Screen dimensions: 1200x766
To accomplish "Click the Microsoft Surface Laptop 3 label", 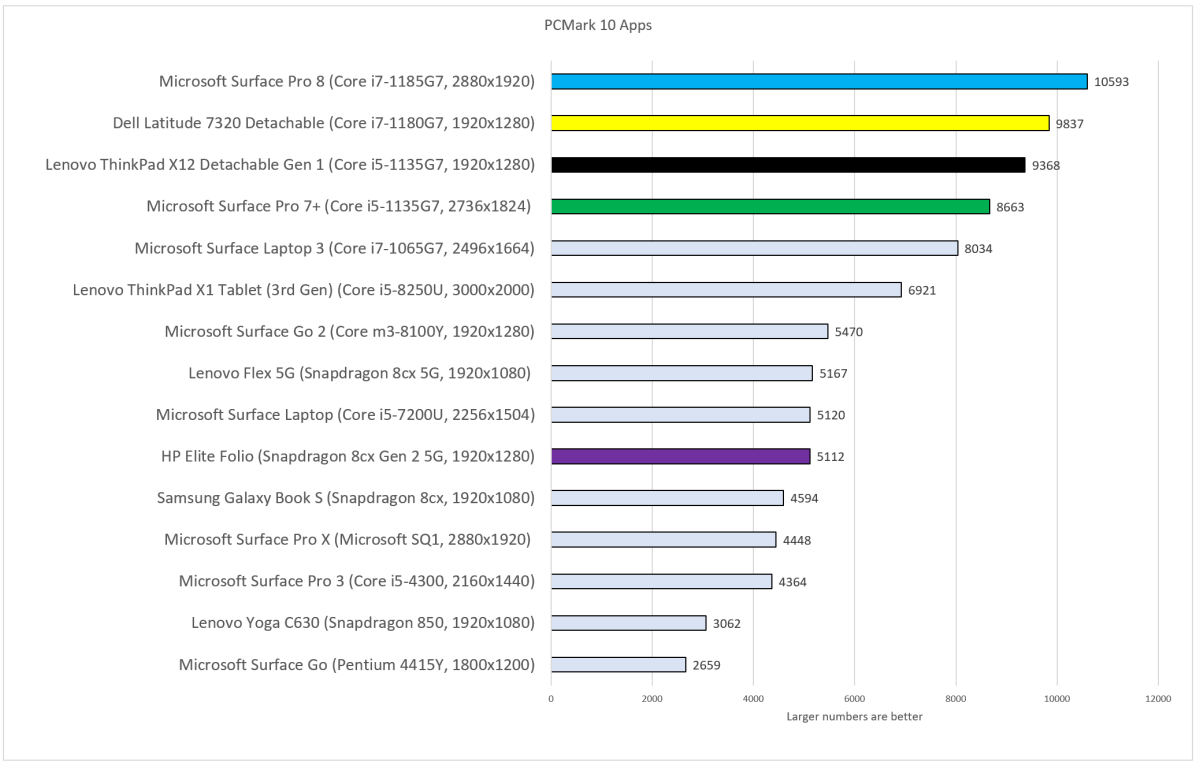I will pos(334,248).
